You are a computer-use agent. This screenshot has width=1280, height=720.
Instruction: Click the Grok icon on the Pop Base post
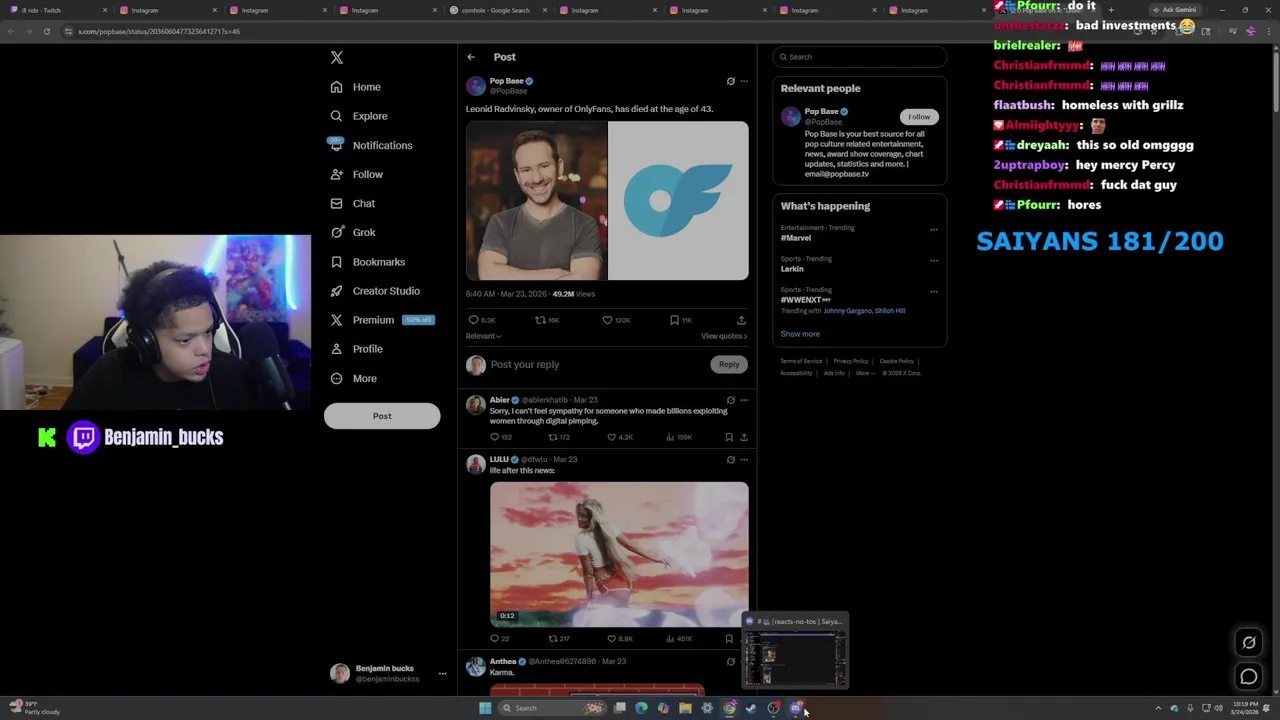click(730, 81)
